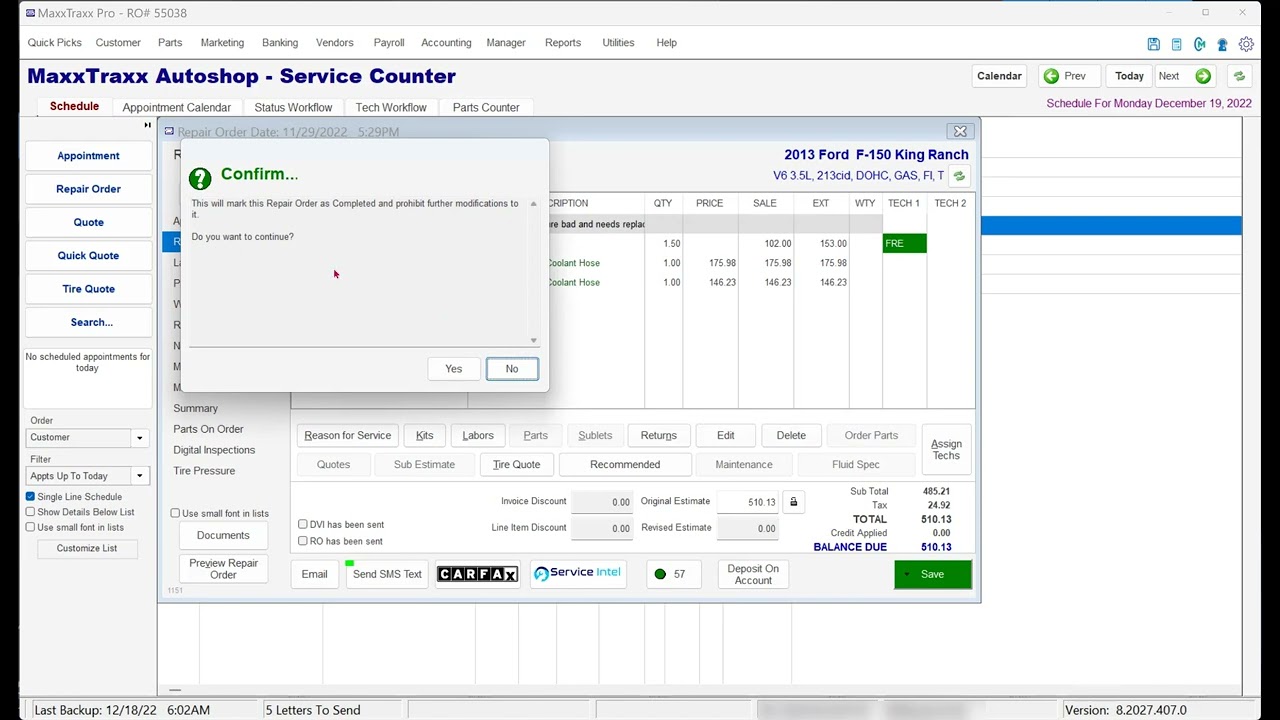
Task: Click the green dot 57 indicator button
Action: [672, 574]
